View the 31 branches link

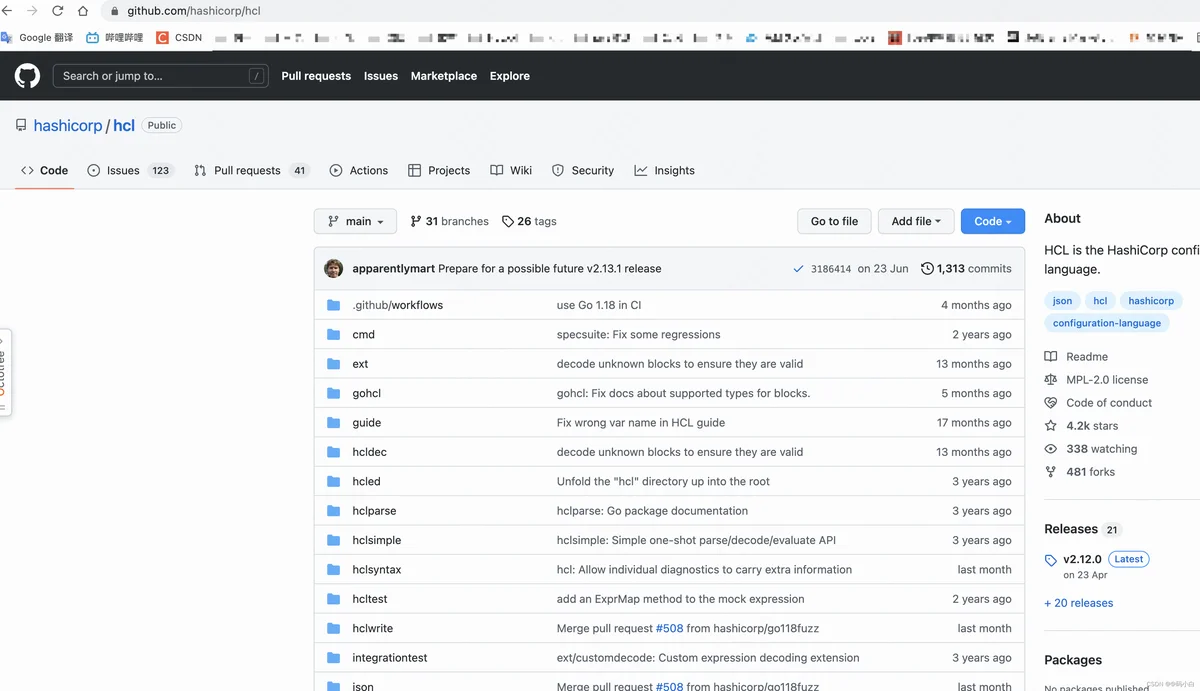(449, 221)
